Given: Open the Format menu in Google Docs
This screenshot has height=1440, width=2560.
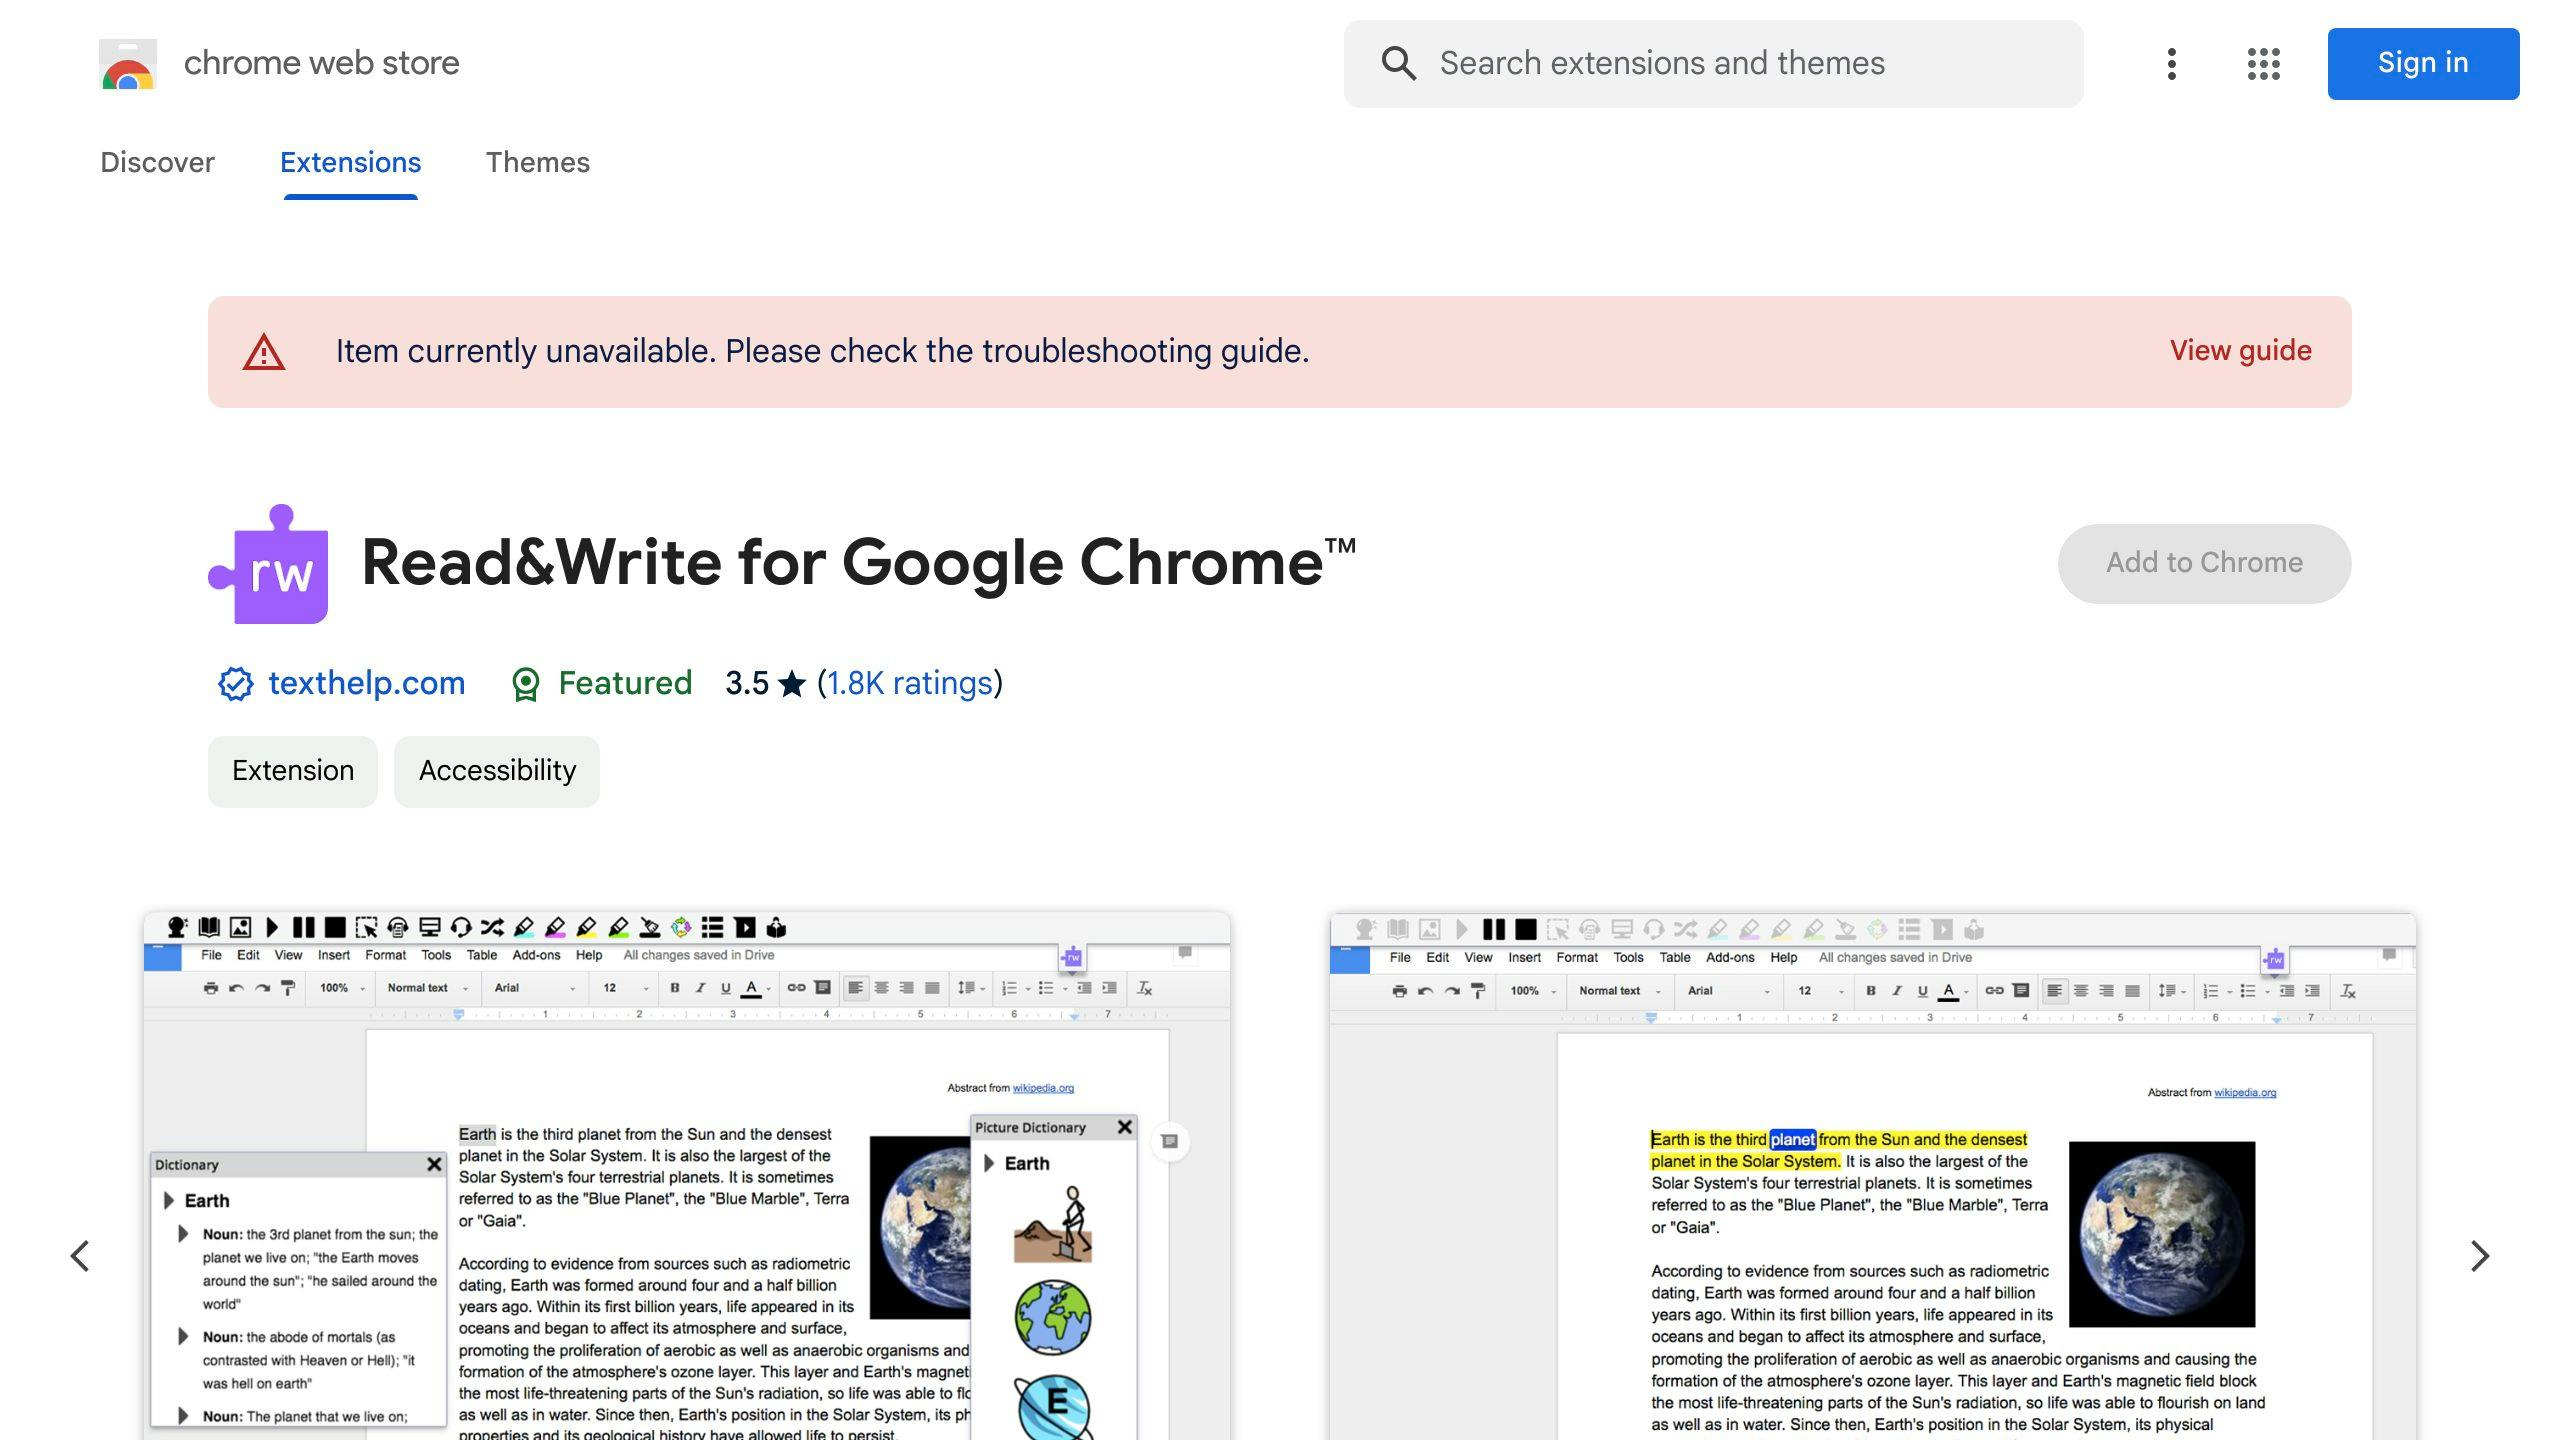Looking at the screenshot, I should [386, 955].
